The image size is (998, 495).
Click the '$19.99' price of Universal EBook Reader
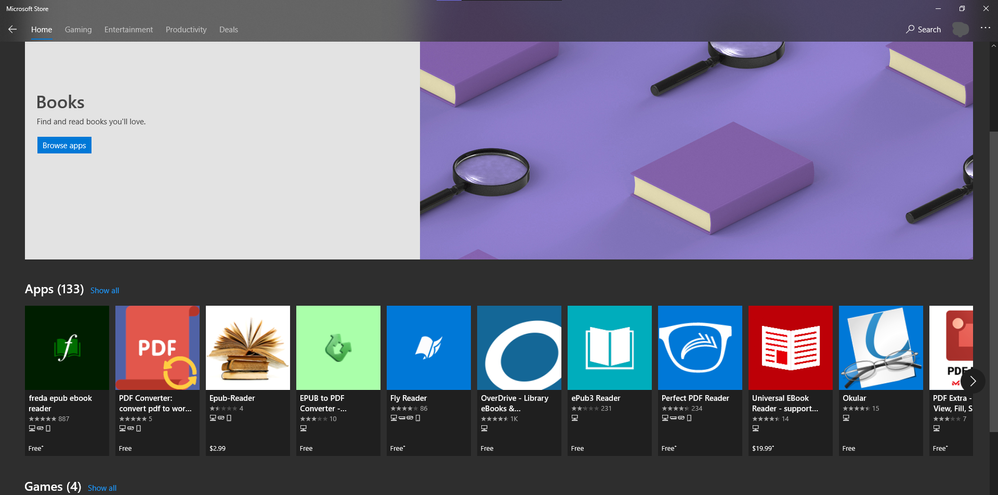click(762, 449)
